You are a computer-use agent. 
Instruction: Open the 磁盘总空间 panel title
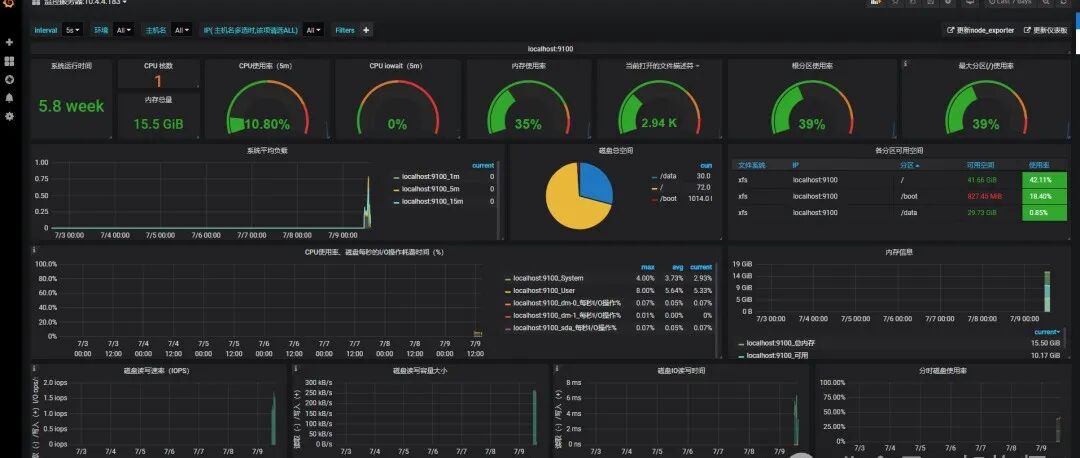pyautogui.click(x=616, y=150)
